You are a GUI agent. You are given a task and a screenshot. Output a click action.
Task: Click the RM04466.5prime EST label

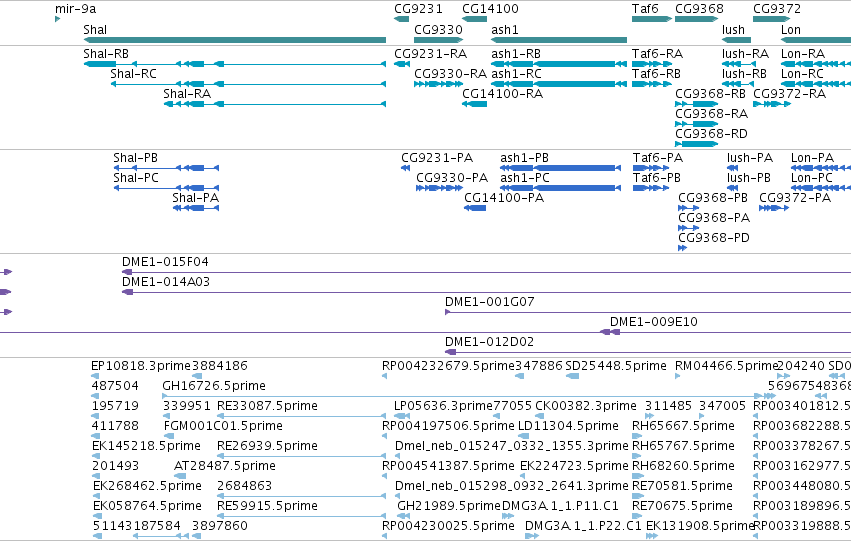726,366
